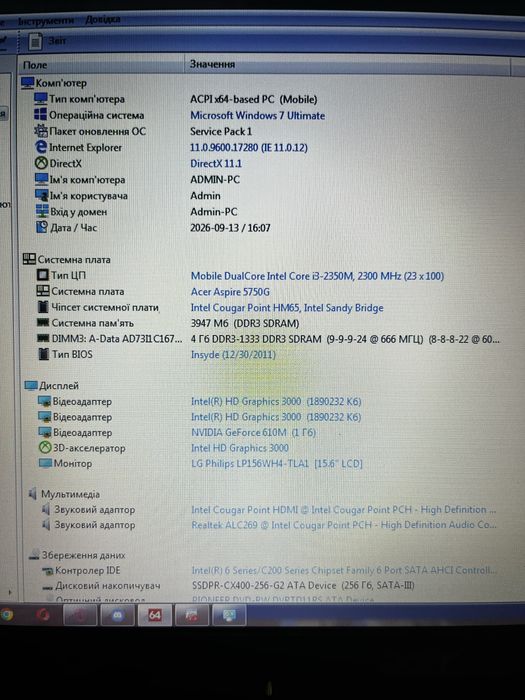This screenshot has width=525, height=700.
Task: Click the Звіт report toolbar button
Action: pos(47,41)
